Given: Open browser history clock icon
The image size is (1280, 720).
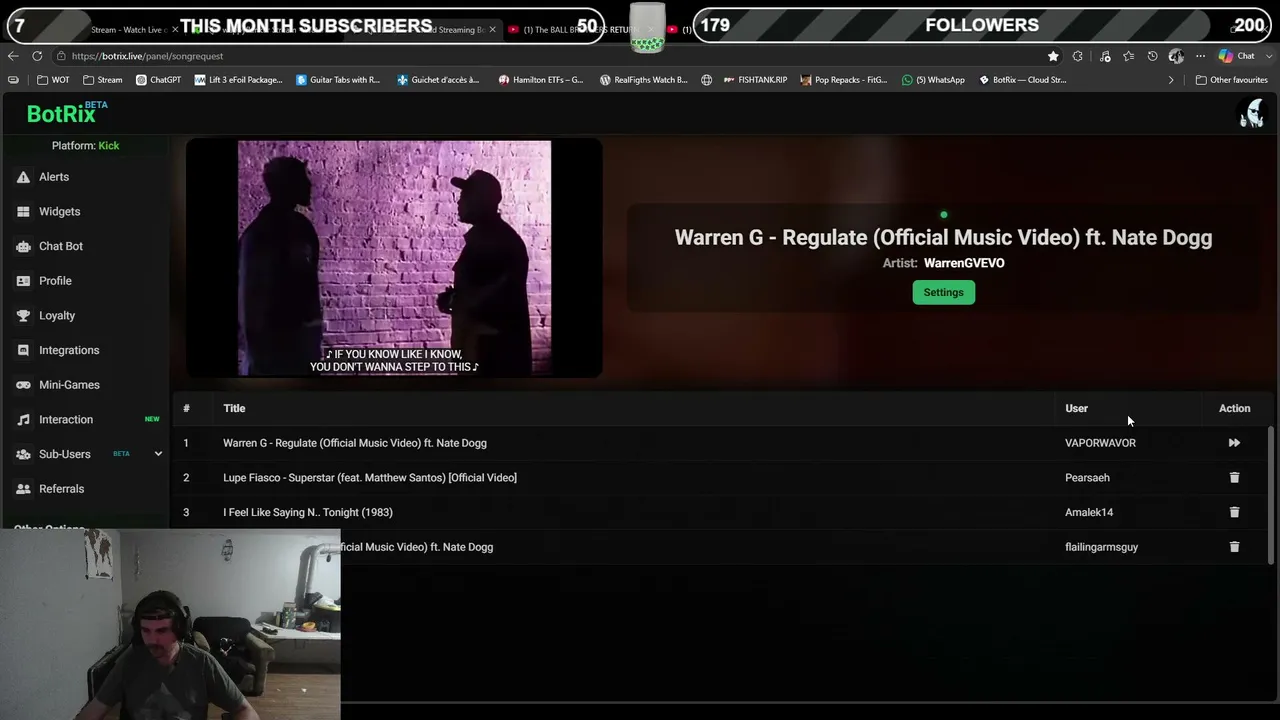Looking at the screenshot, I should [x=1152, y=56].
